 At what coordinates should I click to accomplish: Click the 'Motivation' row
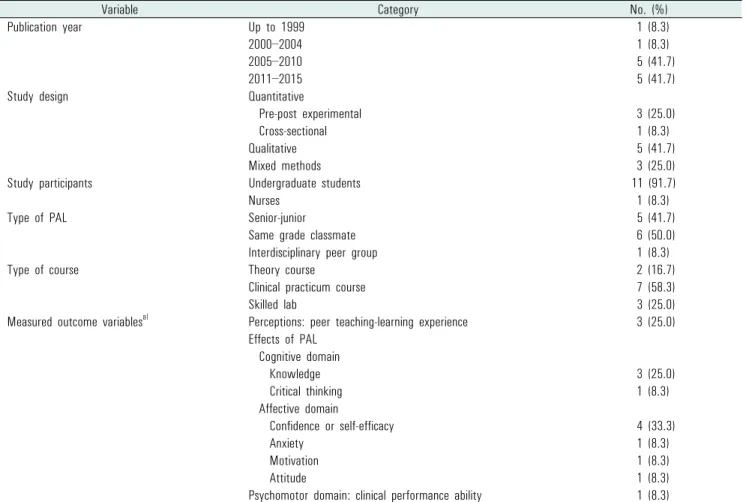(x=294, y=461)
